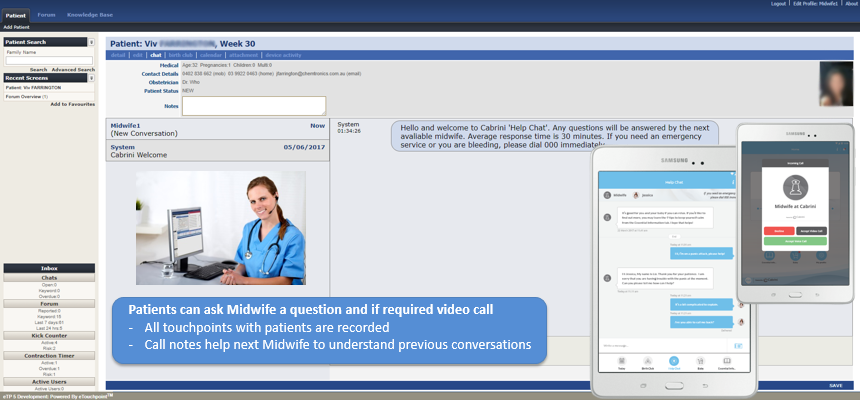
Task: Open the device activity sub-tab
Action: tap(283, 55)
